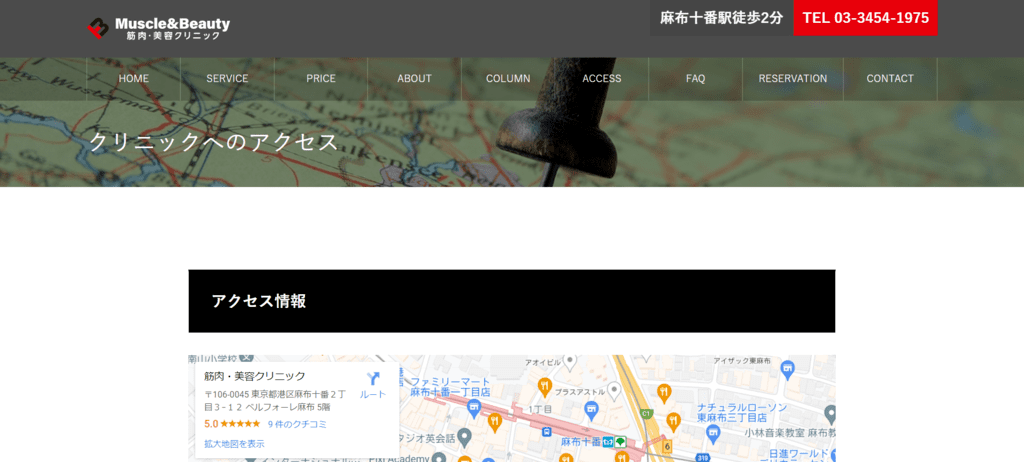Go to the HOME menu item
This screenshot has height=462, width=1024.
coord(133,79)
